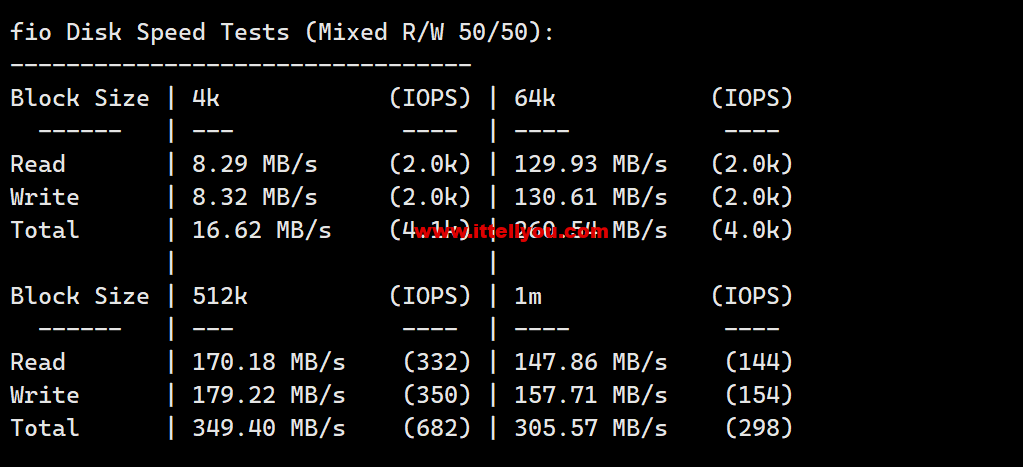The image size is (1023, 467).
Task: Select the 4k block size header
Action: click(x=206, y=98)
